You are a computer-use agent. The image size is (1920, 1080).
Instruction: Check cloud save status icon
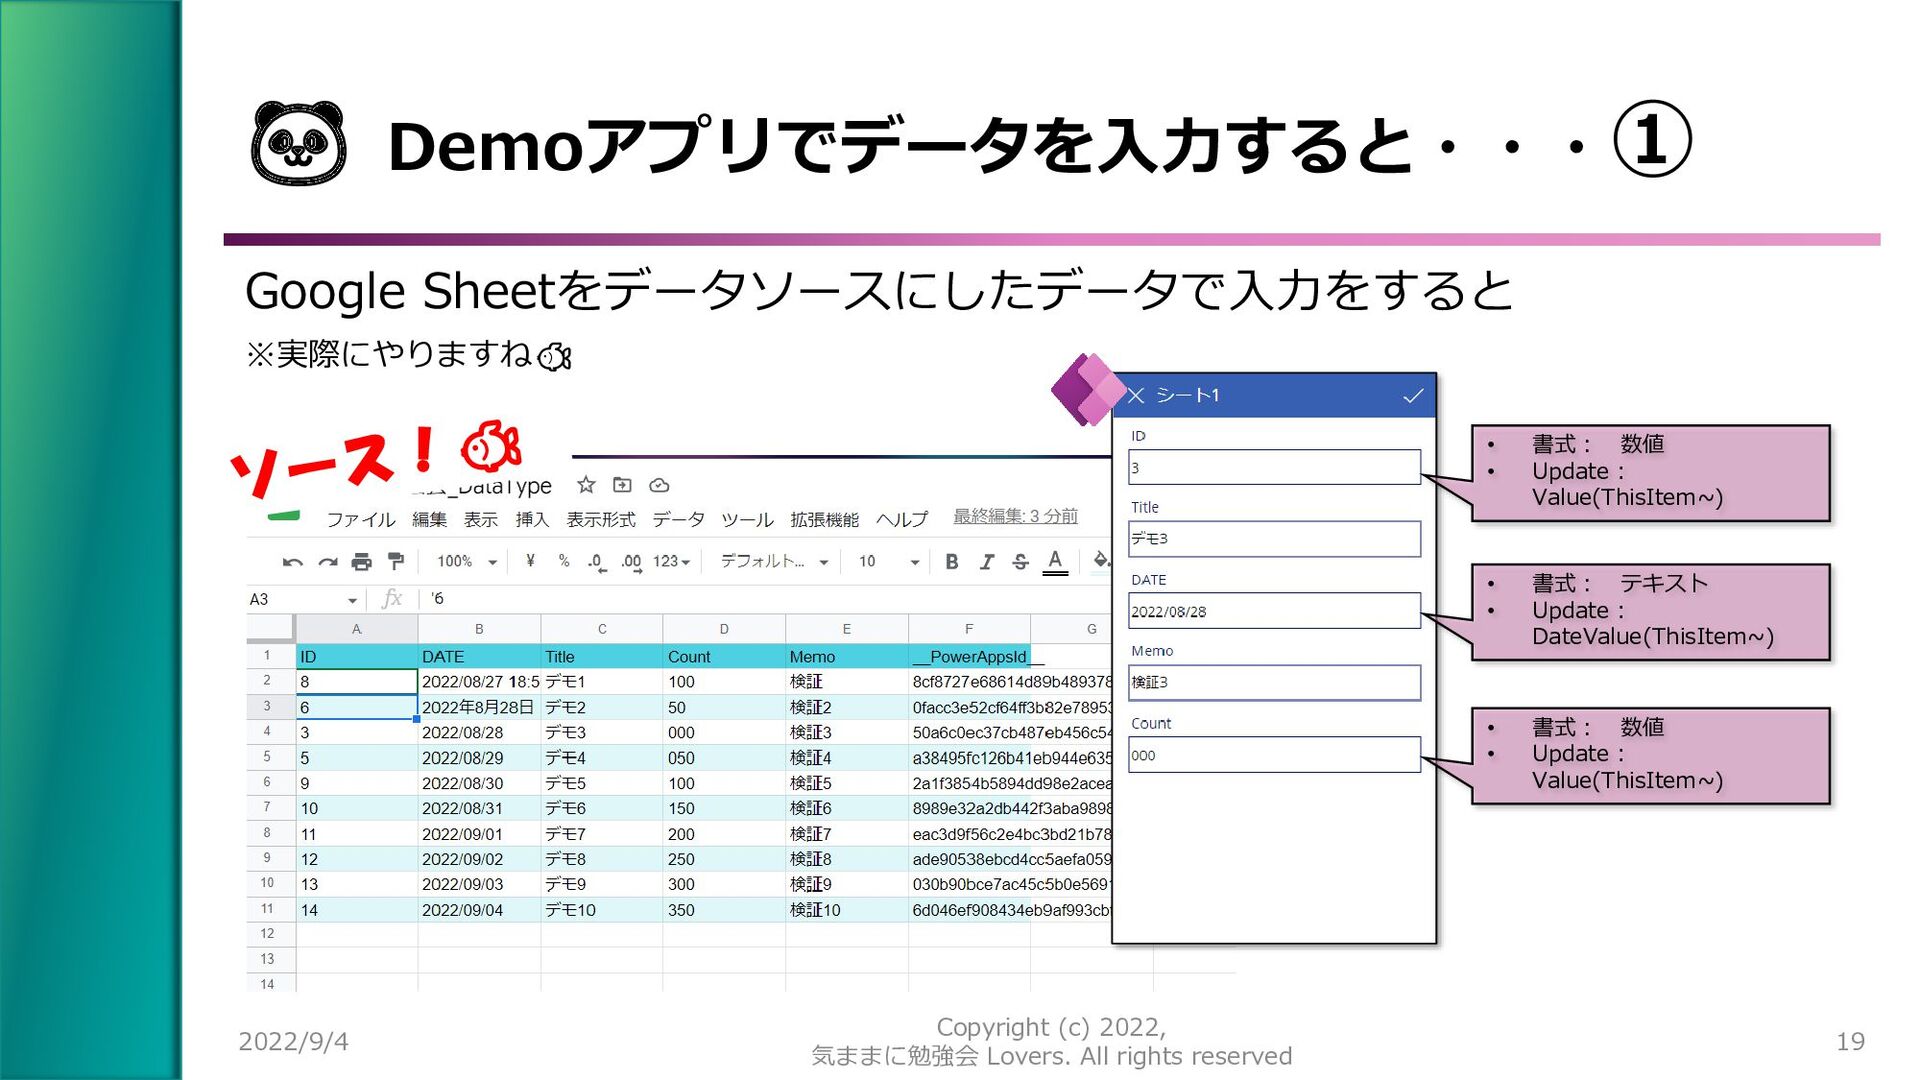(x=659, y=485)
